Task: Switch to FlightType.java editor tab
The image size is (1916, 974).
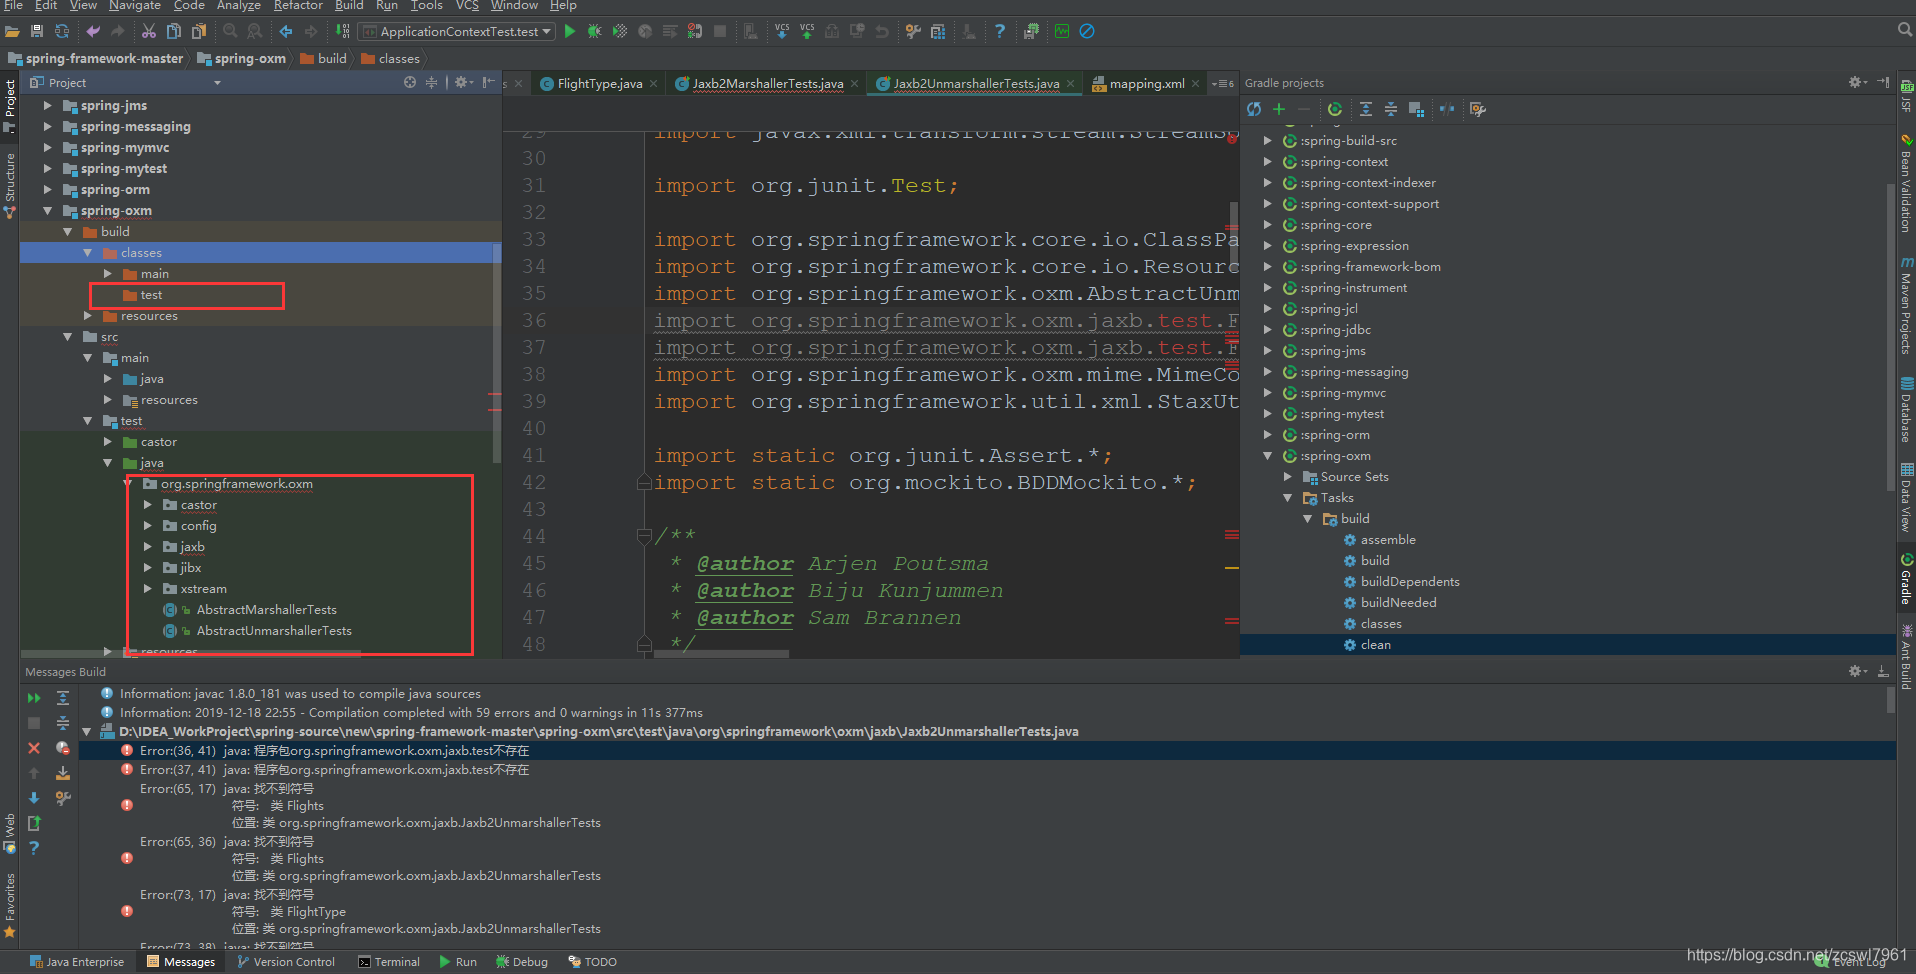Action: 599,83
